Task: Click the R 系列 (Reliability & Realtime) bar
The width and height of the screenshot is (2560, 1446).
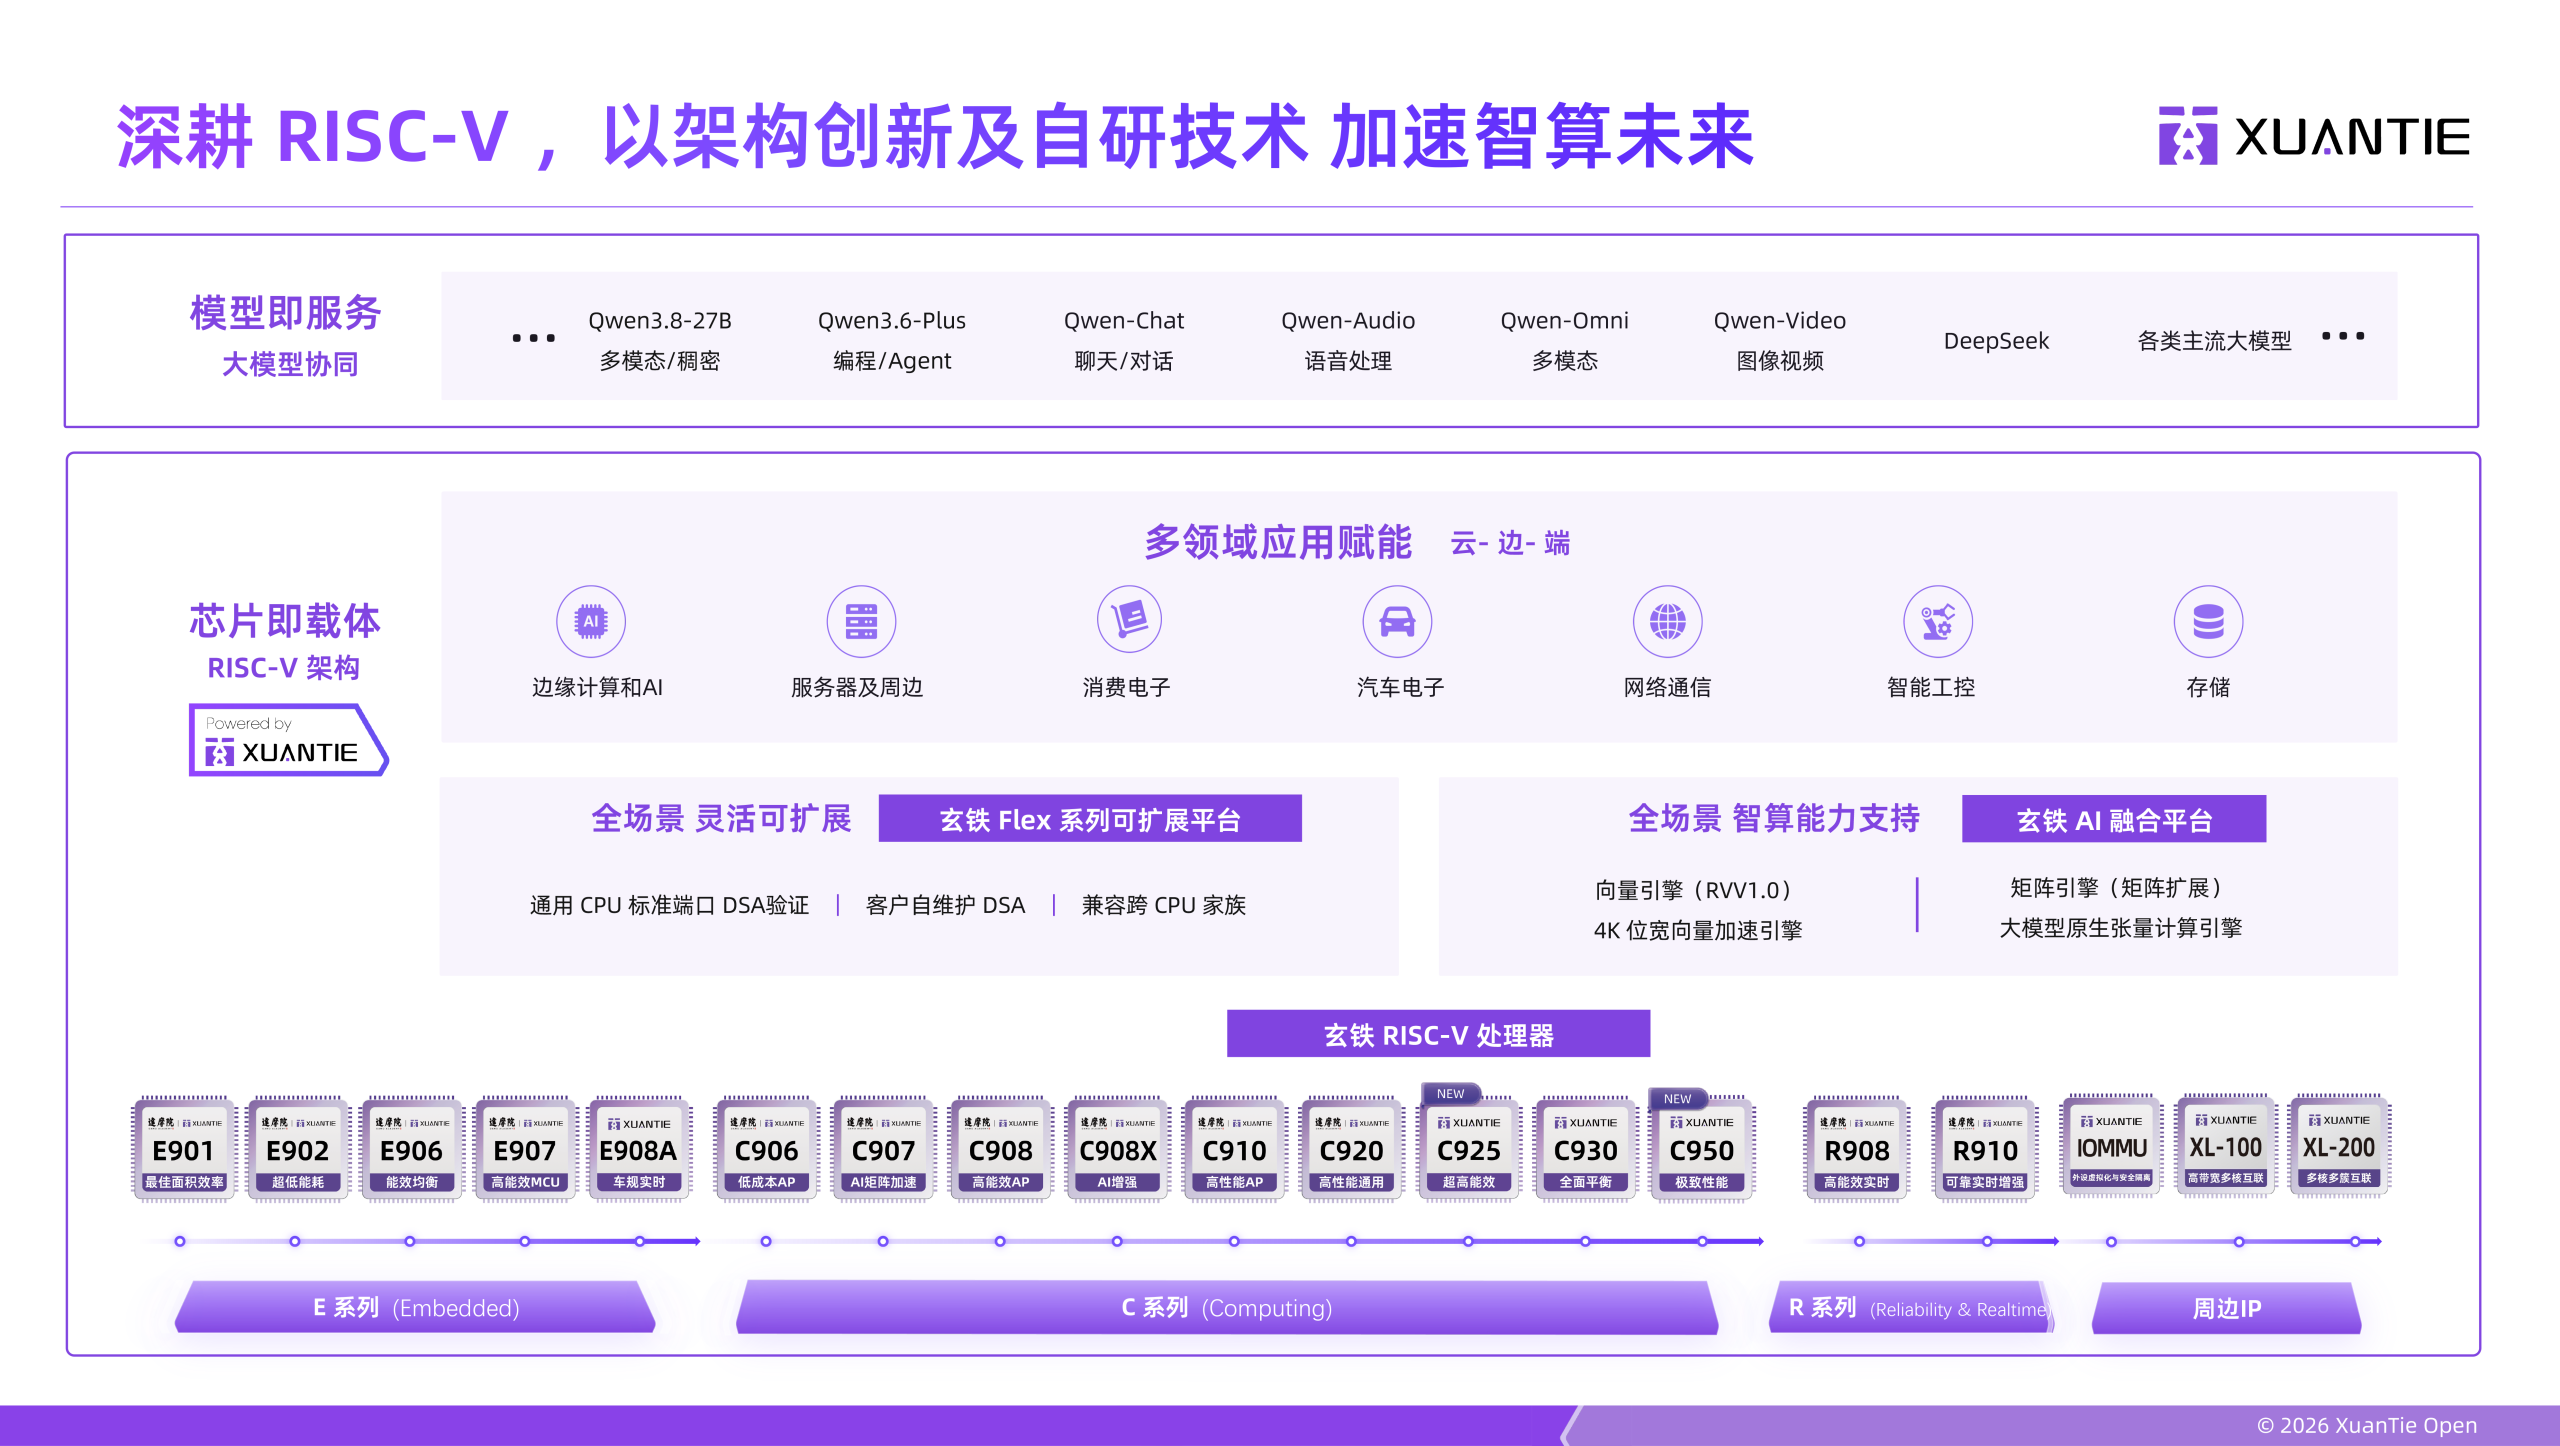Action: pos(1912,1307)
